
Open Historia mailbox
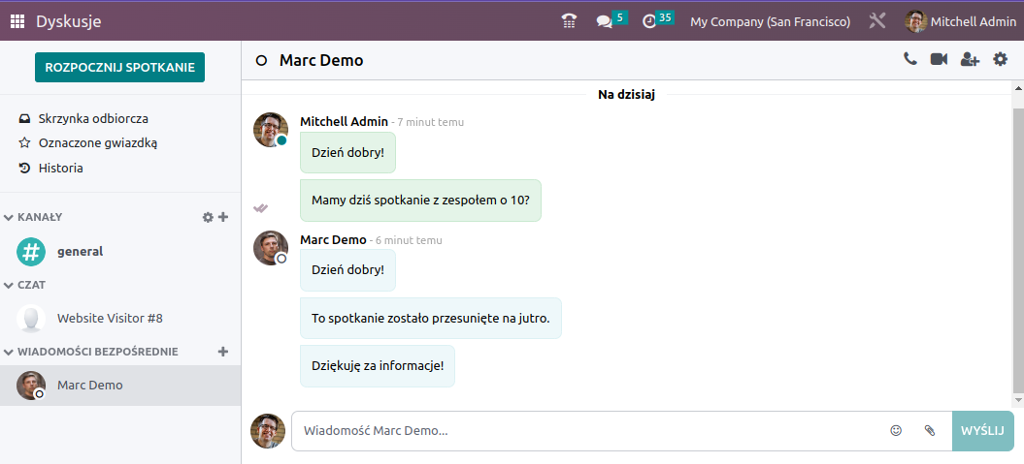(60, 168)
